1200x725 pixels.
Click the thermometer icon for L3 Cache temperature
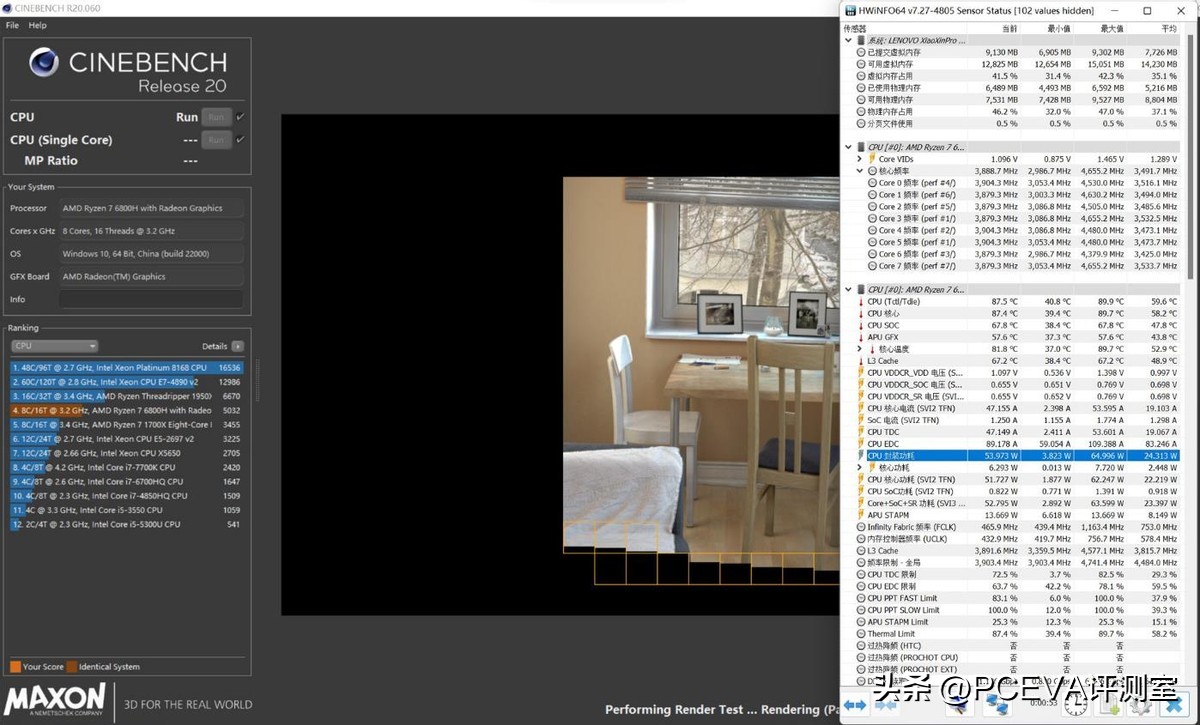click(861, 361)
